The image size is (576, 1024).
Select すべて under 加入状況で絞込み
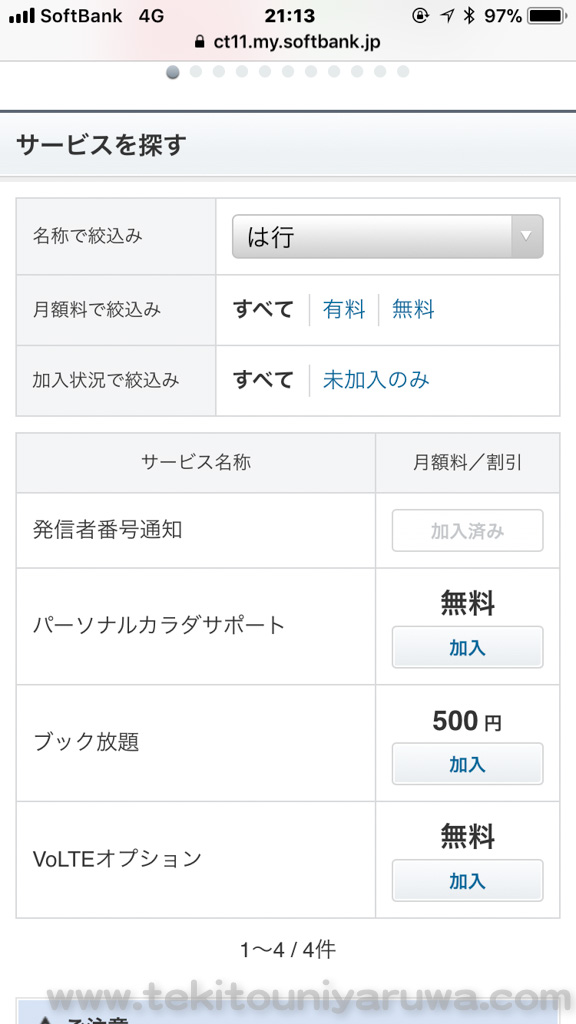pos(263,380)
